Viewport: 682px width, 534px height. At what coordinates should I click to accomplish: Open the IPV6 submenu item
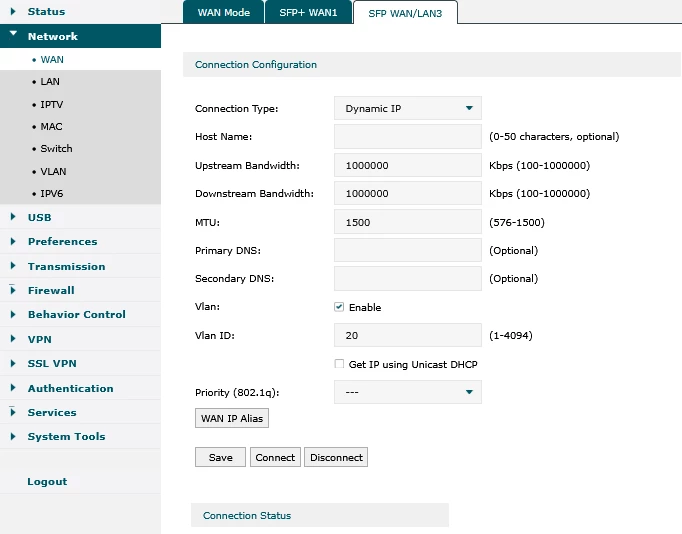point(51,194)
